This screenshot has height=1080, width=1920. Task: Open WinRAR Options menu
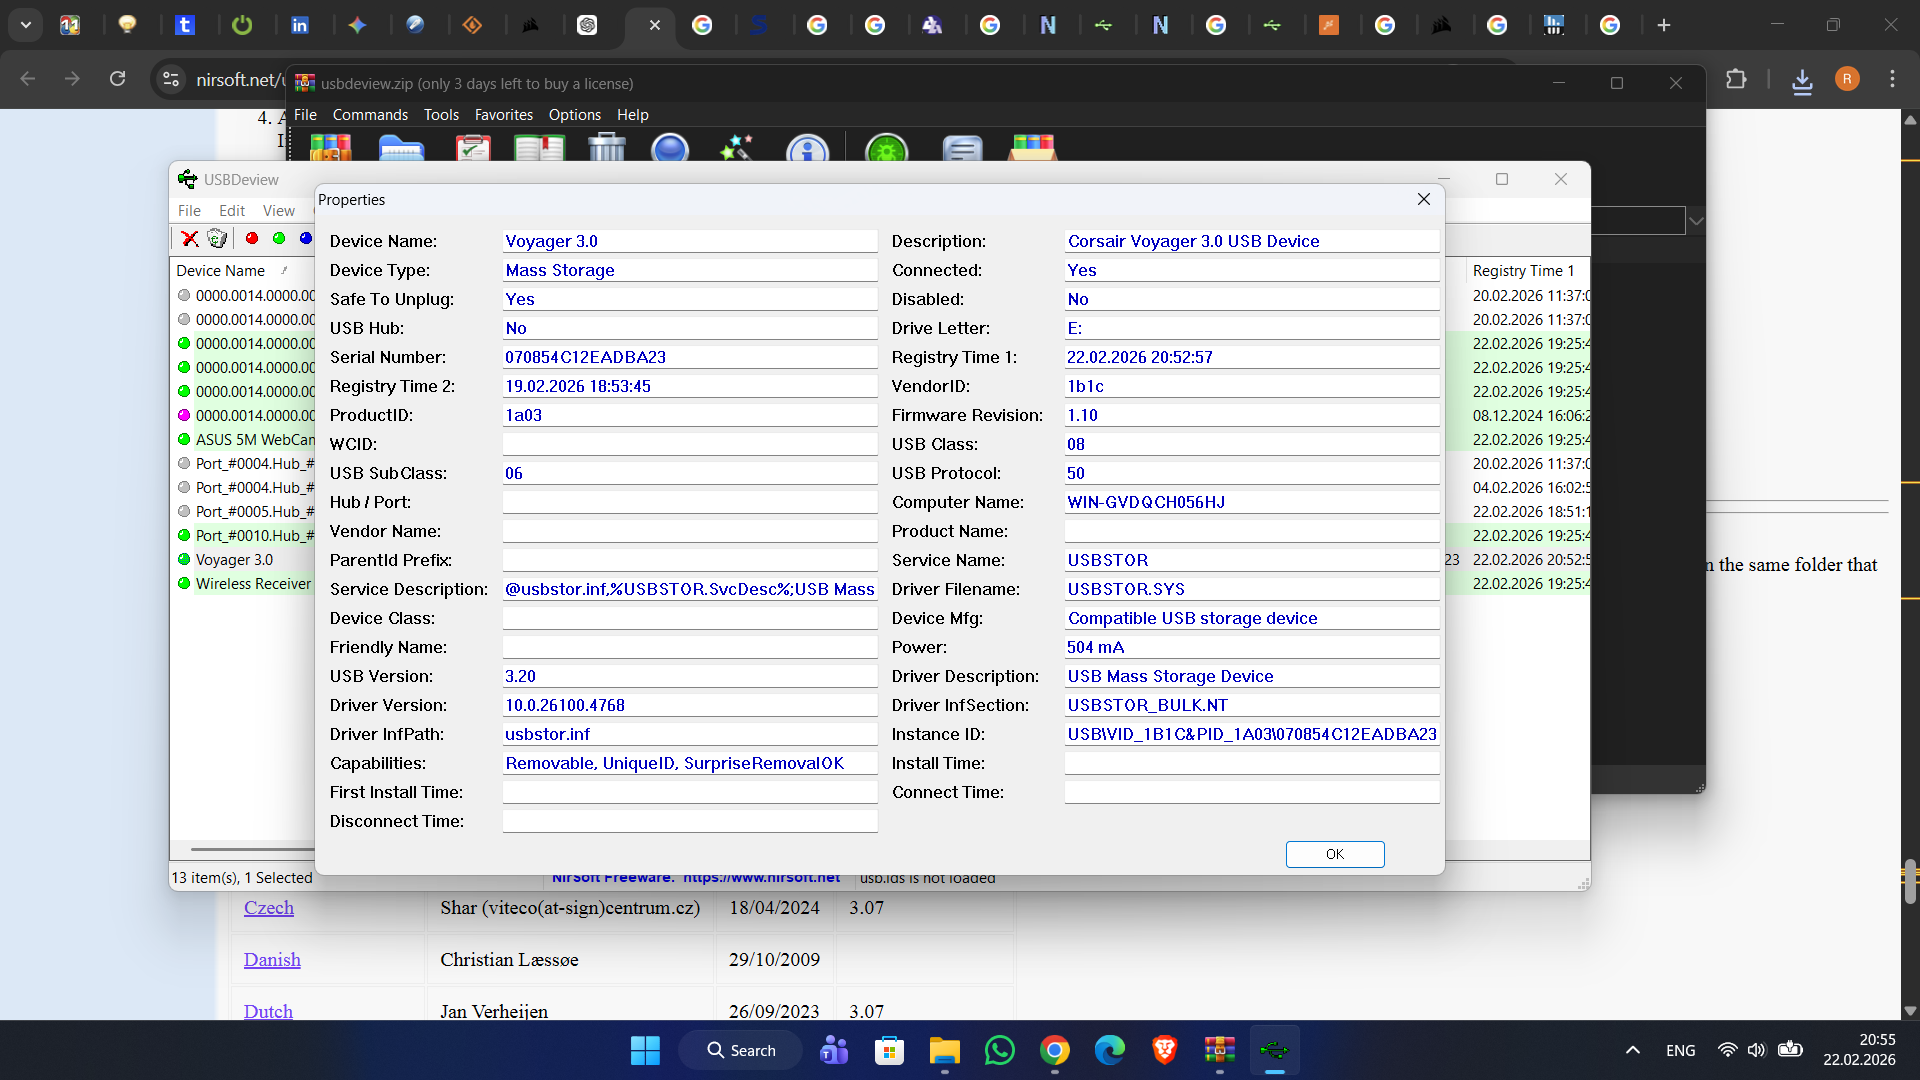pos(575,115)
